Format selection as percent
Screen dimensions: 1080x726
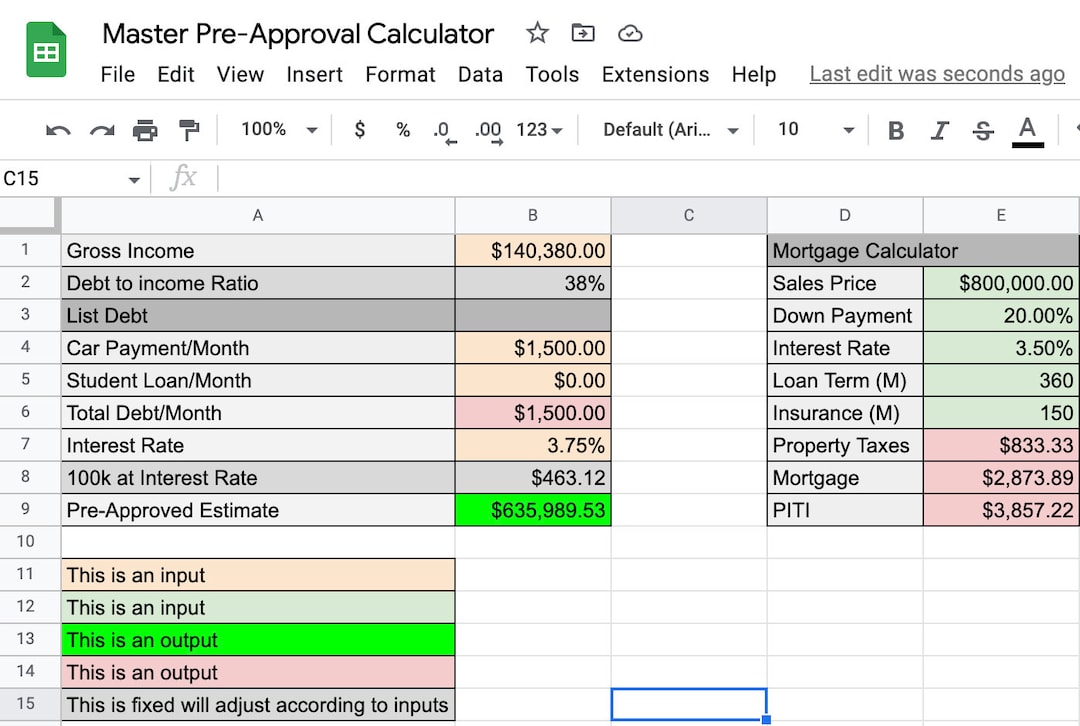tap(402, 129)
